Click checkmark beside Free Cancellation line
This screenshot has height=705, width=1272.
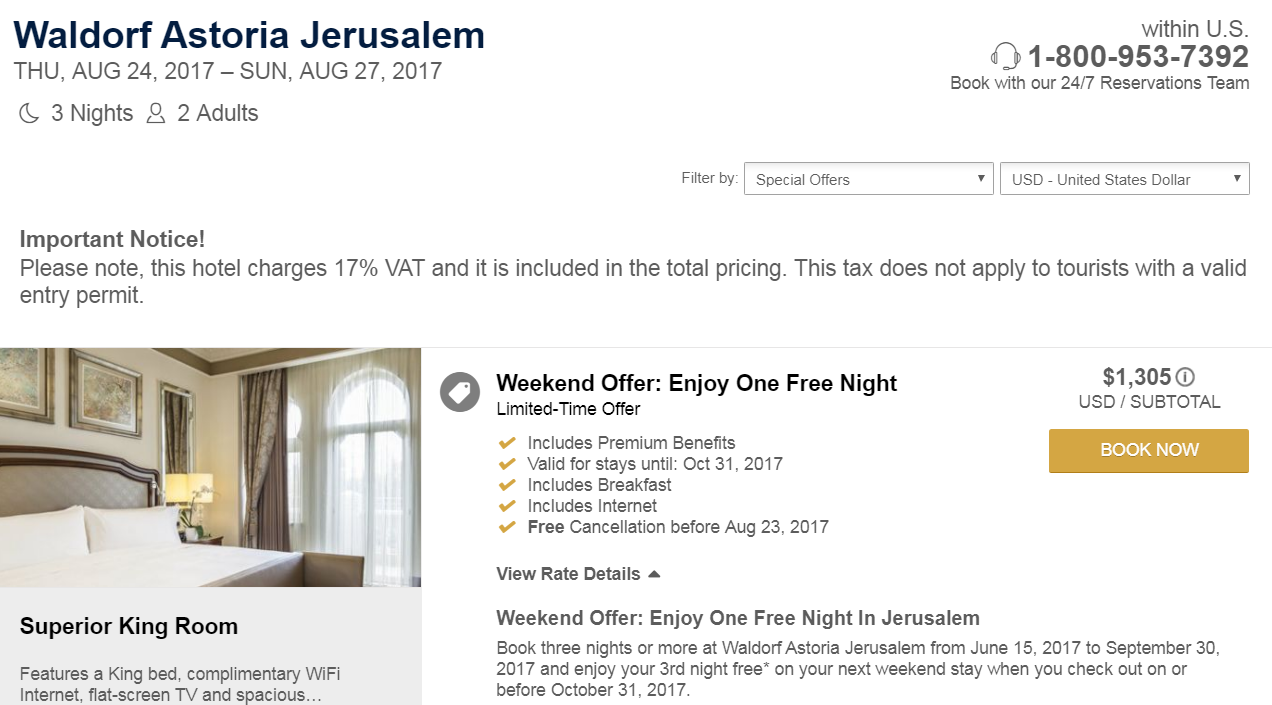pyautogui.click(x=507, y=527)
